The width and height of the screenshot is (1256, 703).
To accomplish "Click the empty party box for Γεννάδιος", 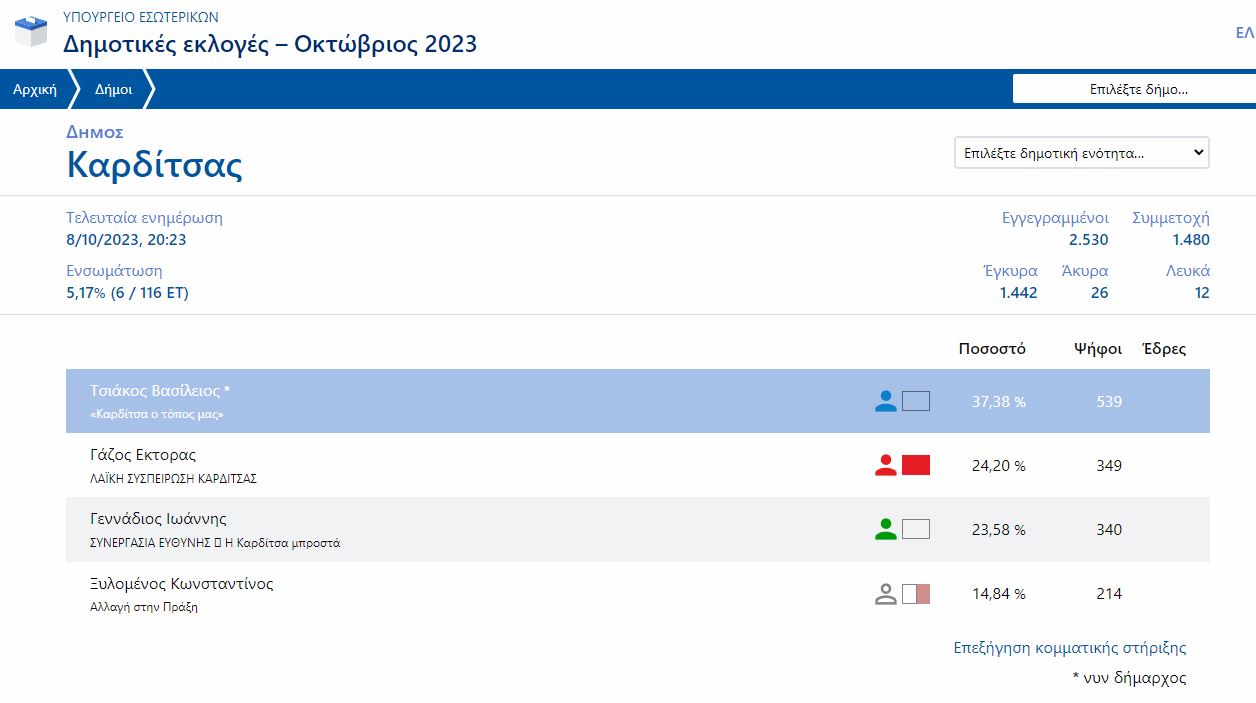I will [916, 530].
